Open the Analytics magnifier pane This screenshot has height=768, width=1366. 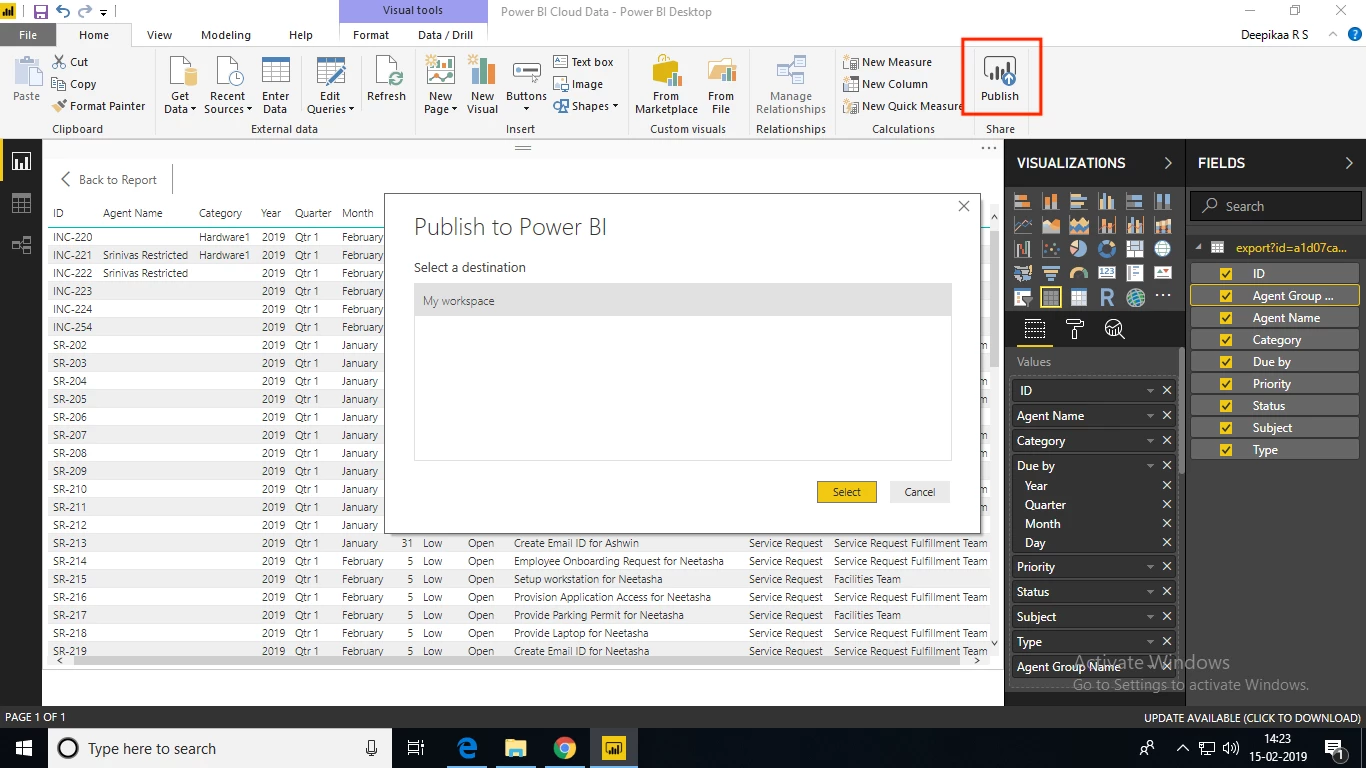coord(1114,329)
